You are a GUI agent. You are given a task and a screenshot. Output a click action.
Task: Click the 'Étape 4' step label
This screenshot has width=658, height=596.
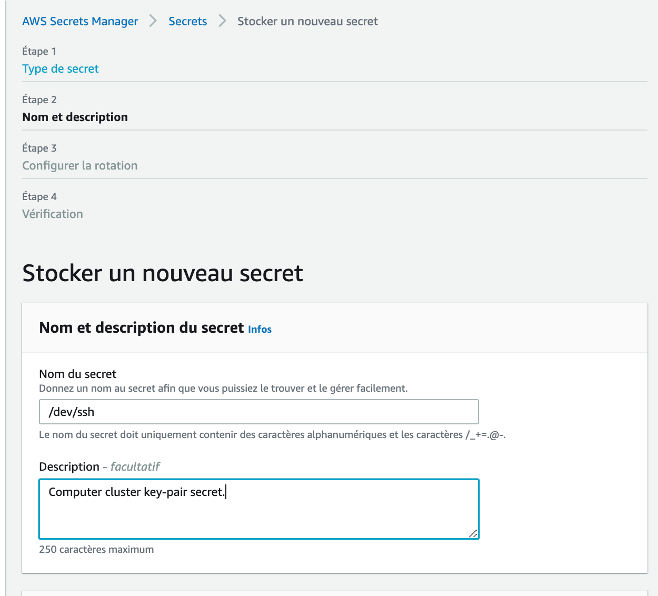click(40, 196)
